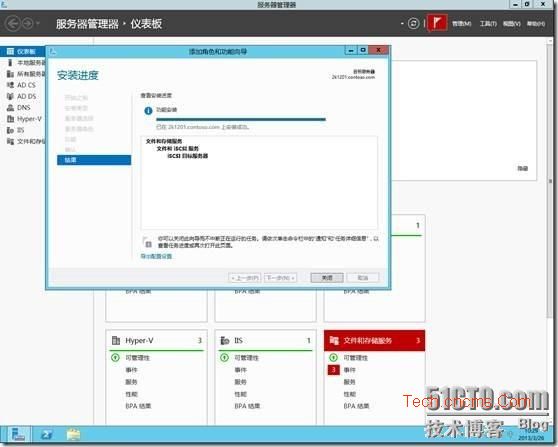The image size is (558, 447).
Task: Click the count 1 in IIS tile header
Action: coord(309,341)
